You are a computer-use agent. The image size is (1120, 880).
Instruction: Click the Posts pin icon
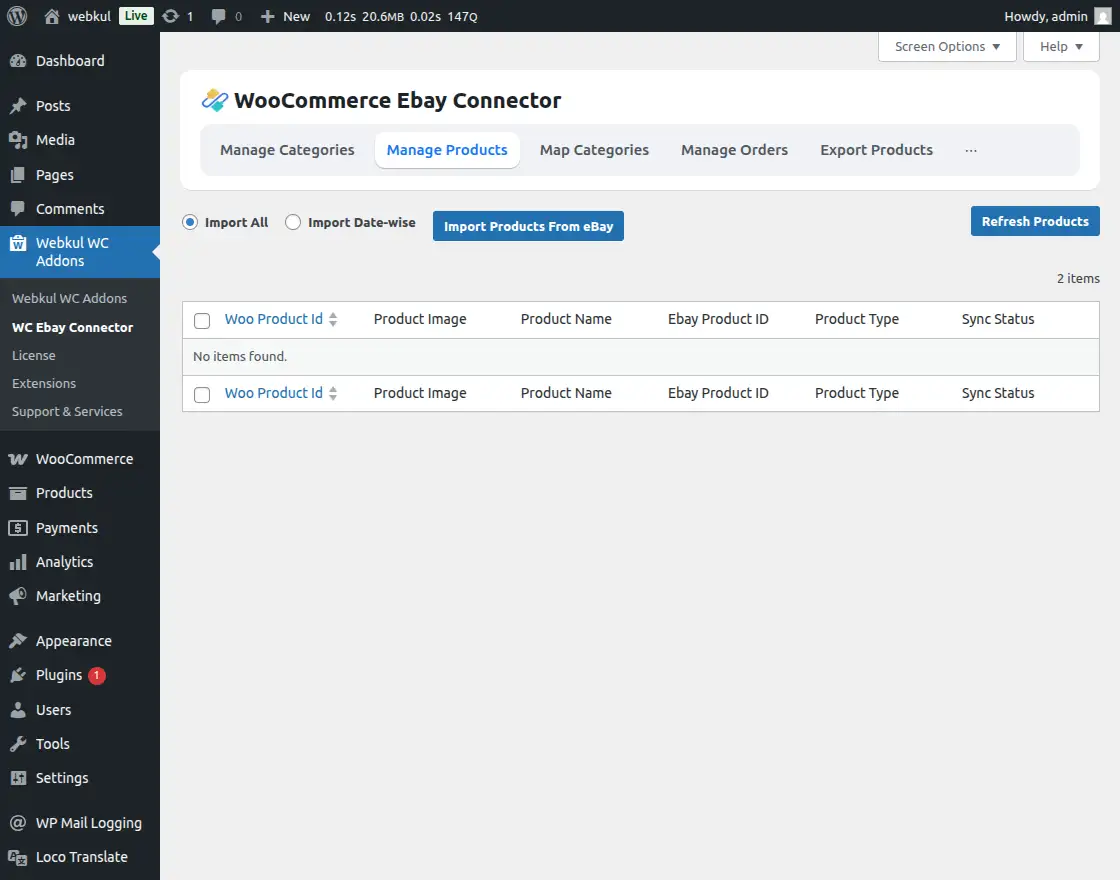(x=18, y=106)
